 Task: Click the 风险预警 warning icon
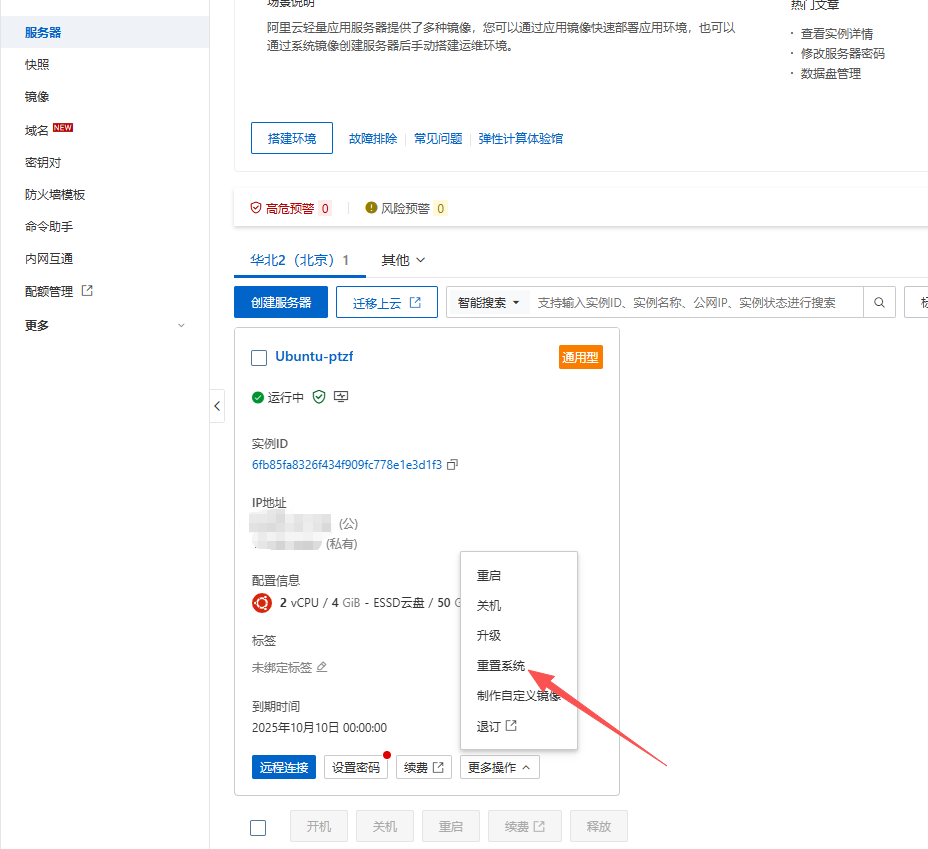tap(371, 208)
